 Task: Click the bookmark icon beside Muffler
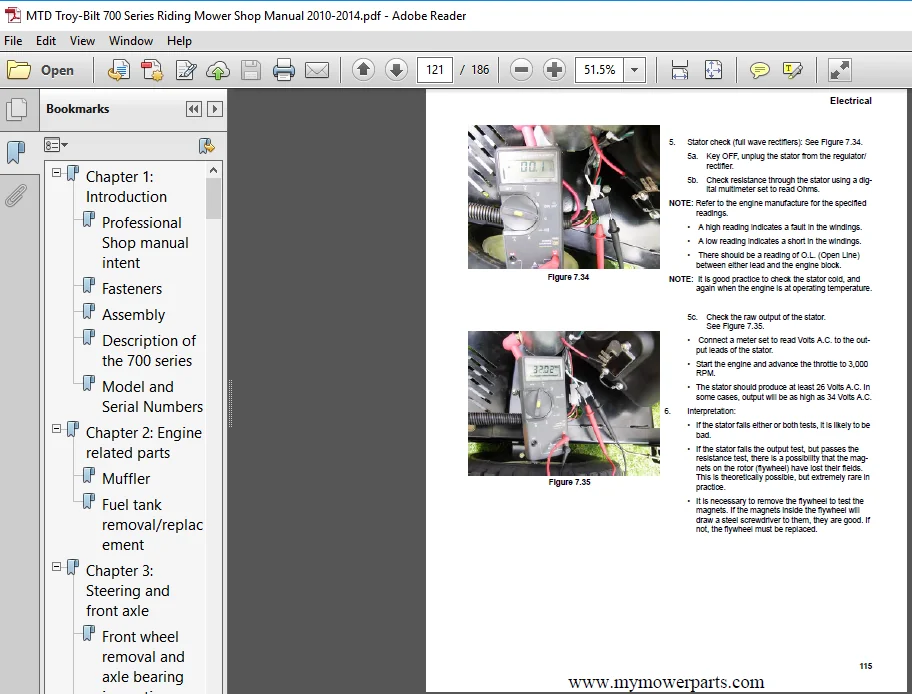point(88,476)
